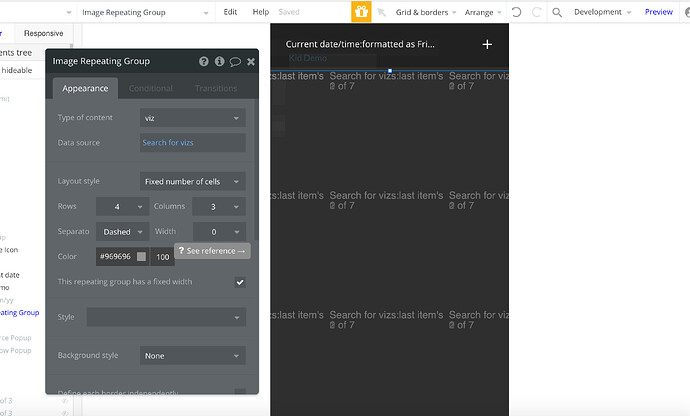Open the gift box notifications icon
The image size is (690, 416).
[x=361, y=11]
